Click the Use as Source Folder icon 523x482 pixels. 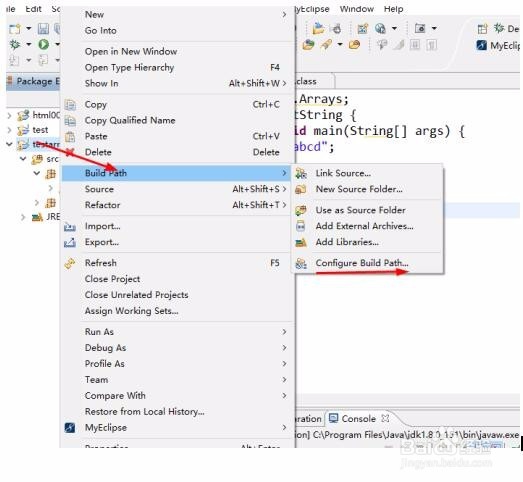coord(301,210)
